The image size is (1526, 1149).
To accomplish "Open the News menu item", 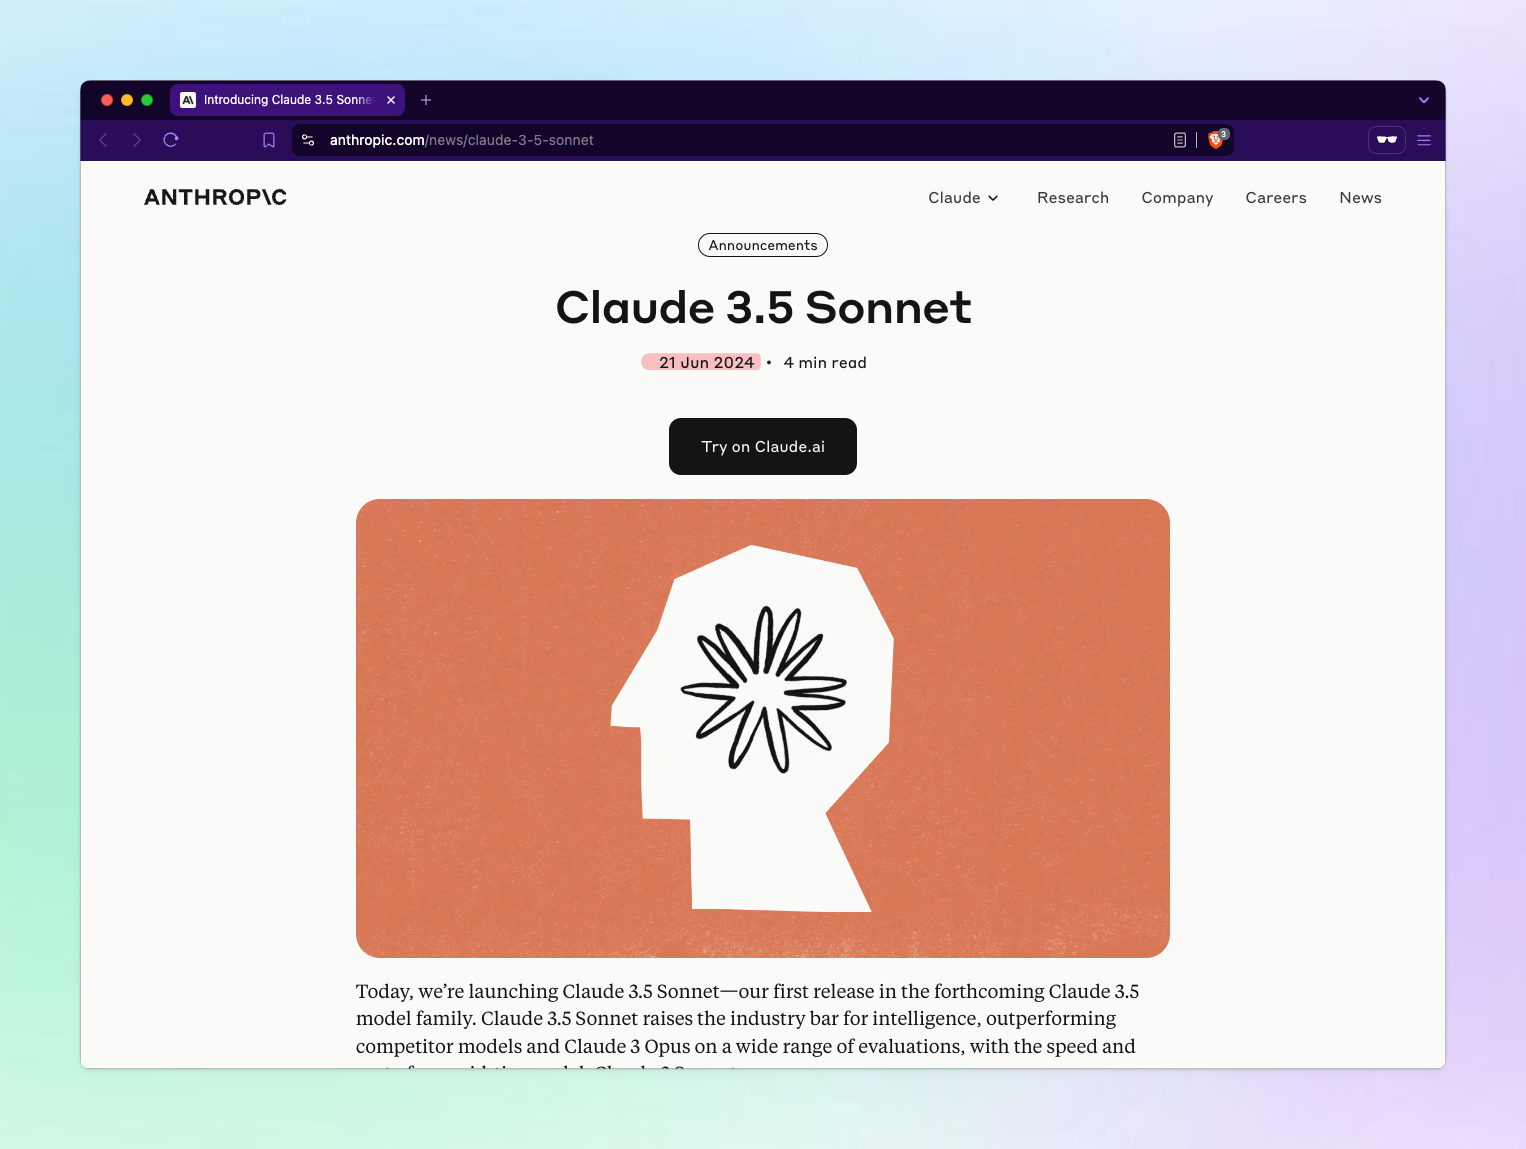I will [x=1360, y=198].
